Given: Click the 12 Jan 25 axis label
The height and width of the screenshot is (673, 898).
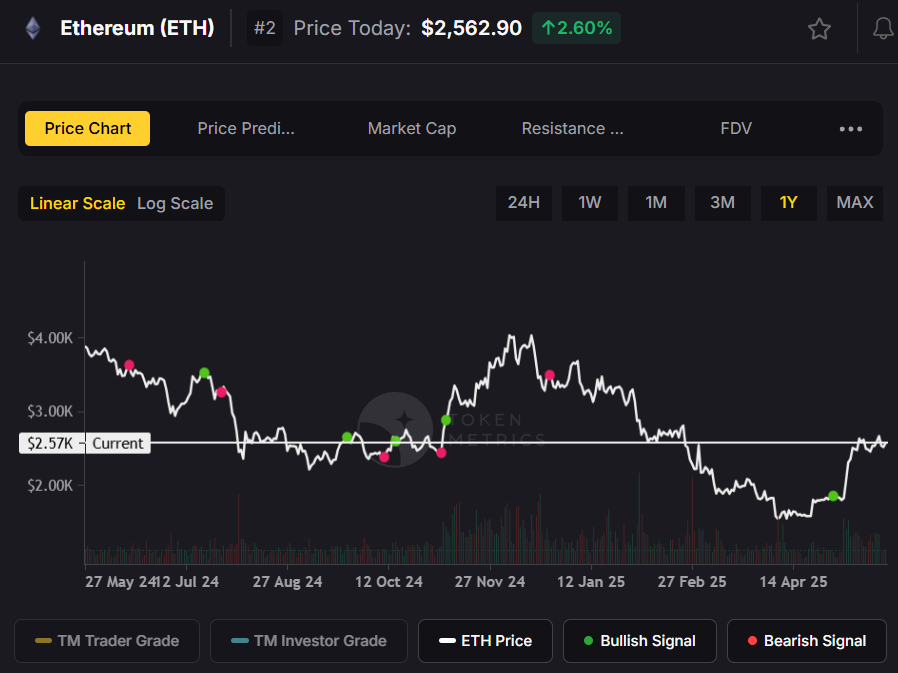Looking at the screenshot, I should click(591, 582).
